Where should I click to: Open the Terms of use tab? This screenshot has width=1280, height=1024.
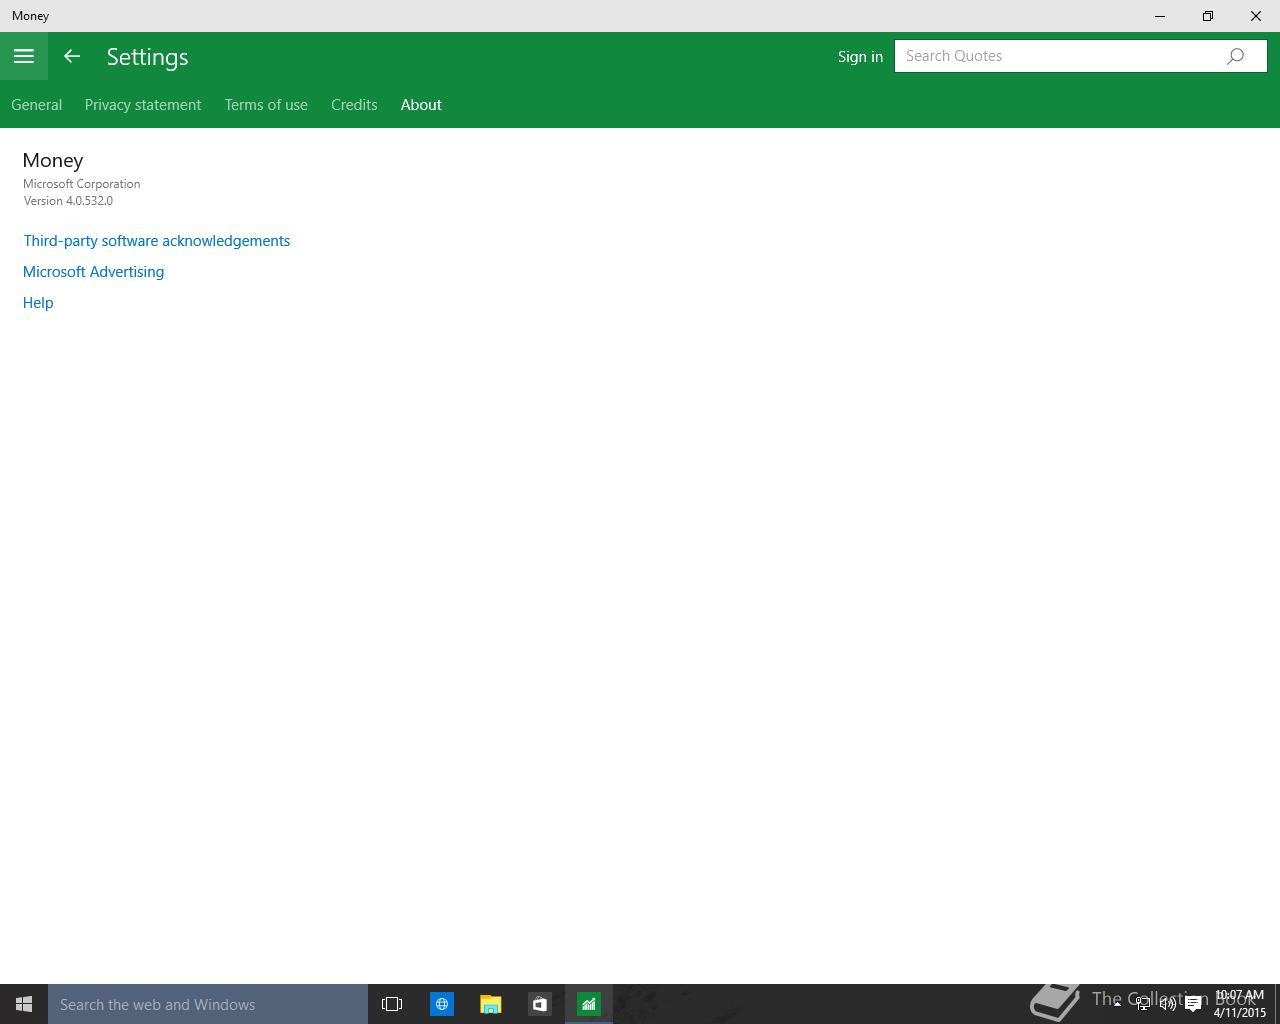coord(266,105)
